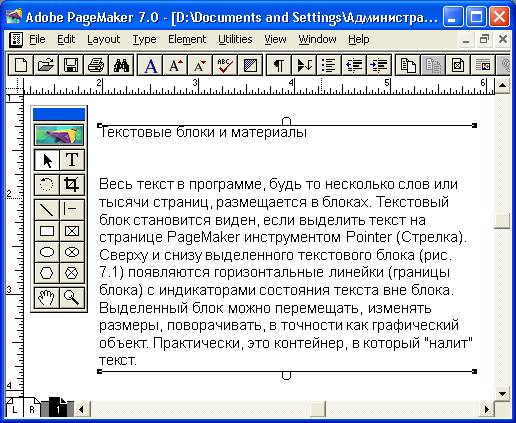Click the Save disk icon
Viewport: 516px width, 423px height.
[x=71, y=65]
